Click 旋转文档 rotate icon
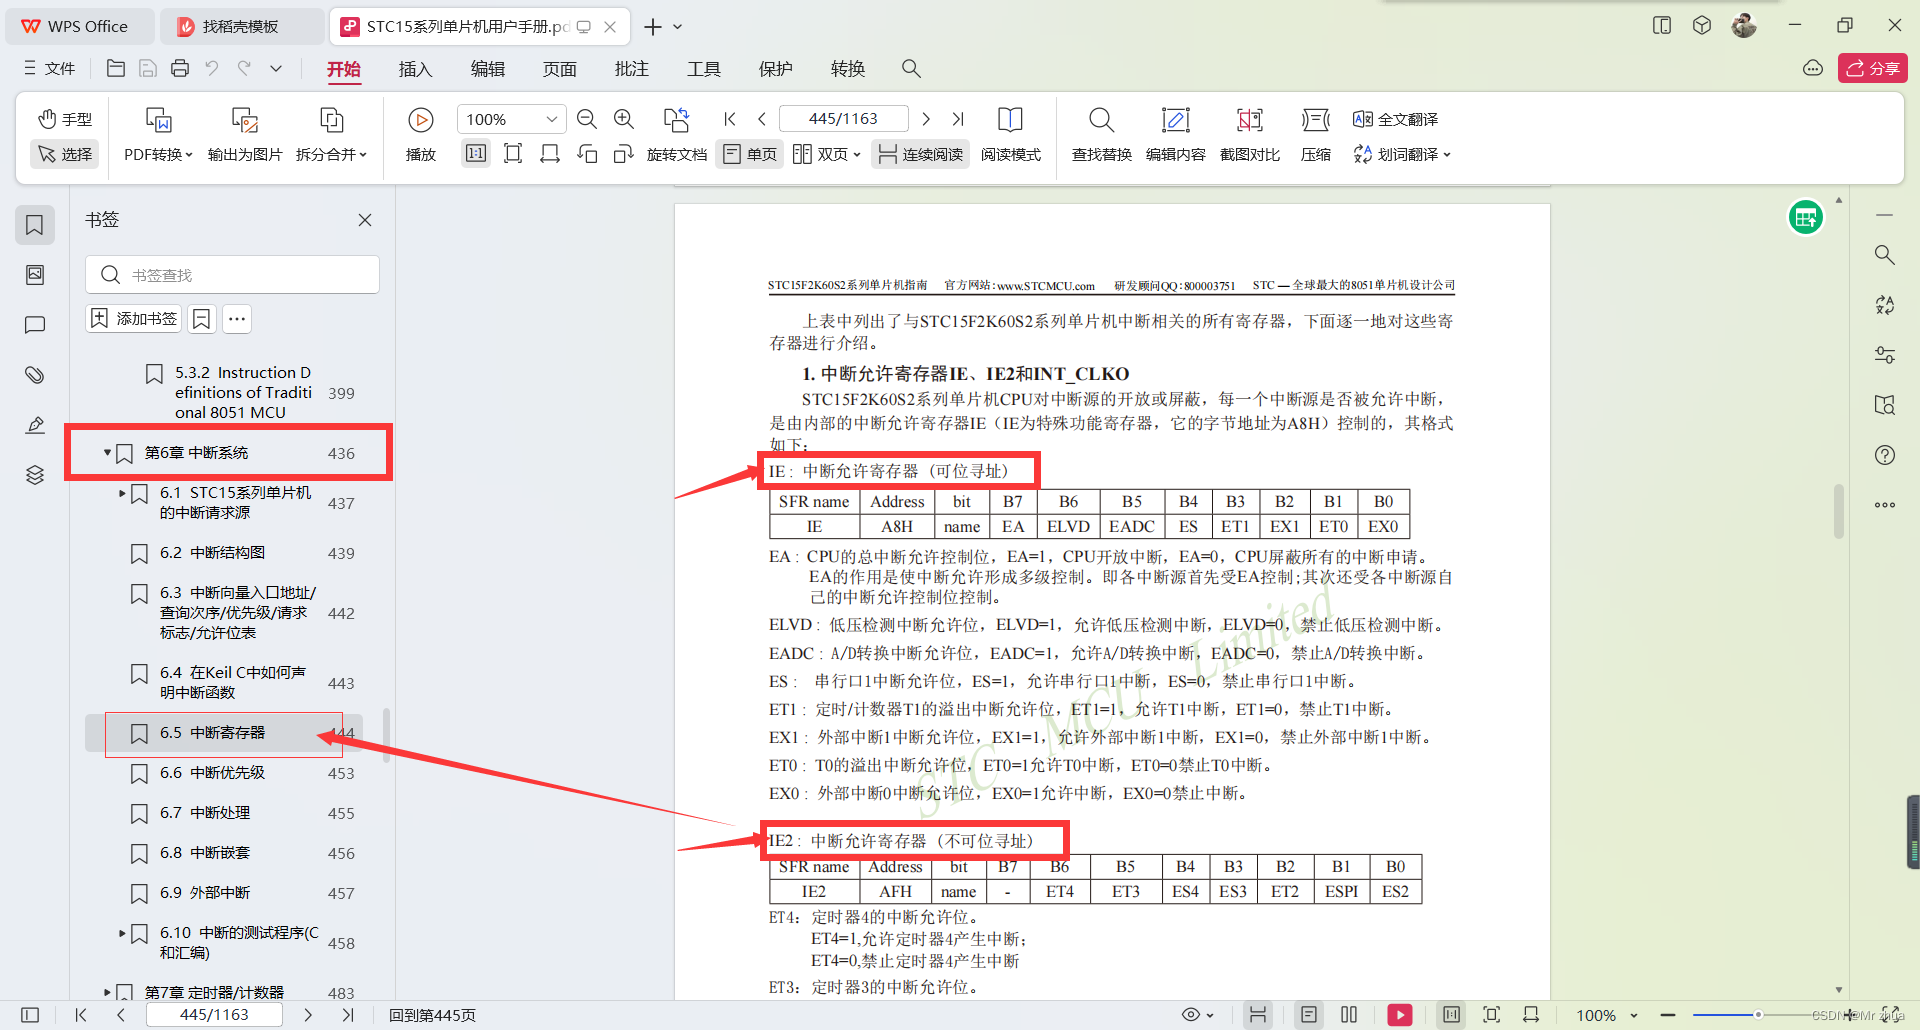The width and height of the screenshot is (1920, 1030). pyautogui.click(x=677, y=121)
